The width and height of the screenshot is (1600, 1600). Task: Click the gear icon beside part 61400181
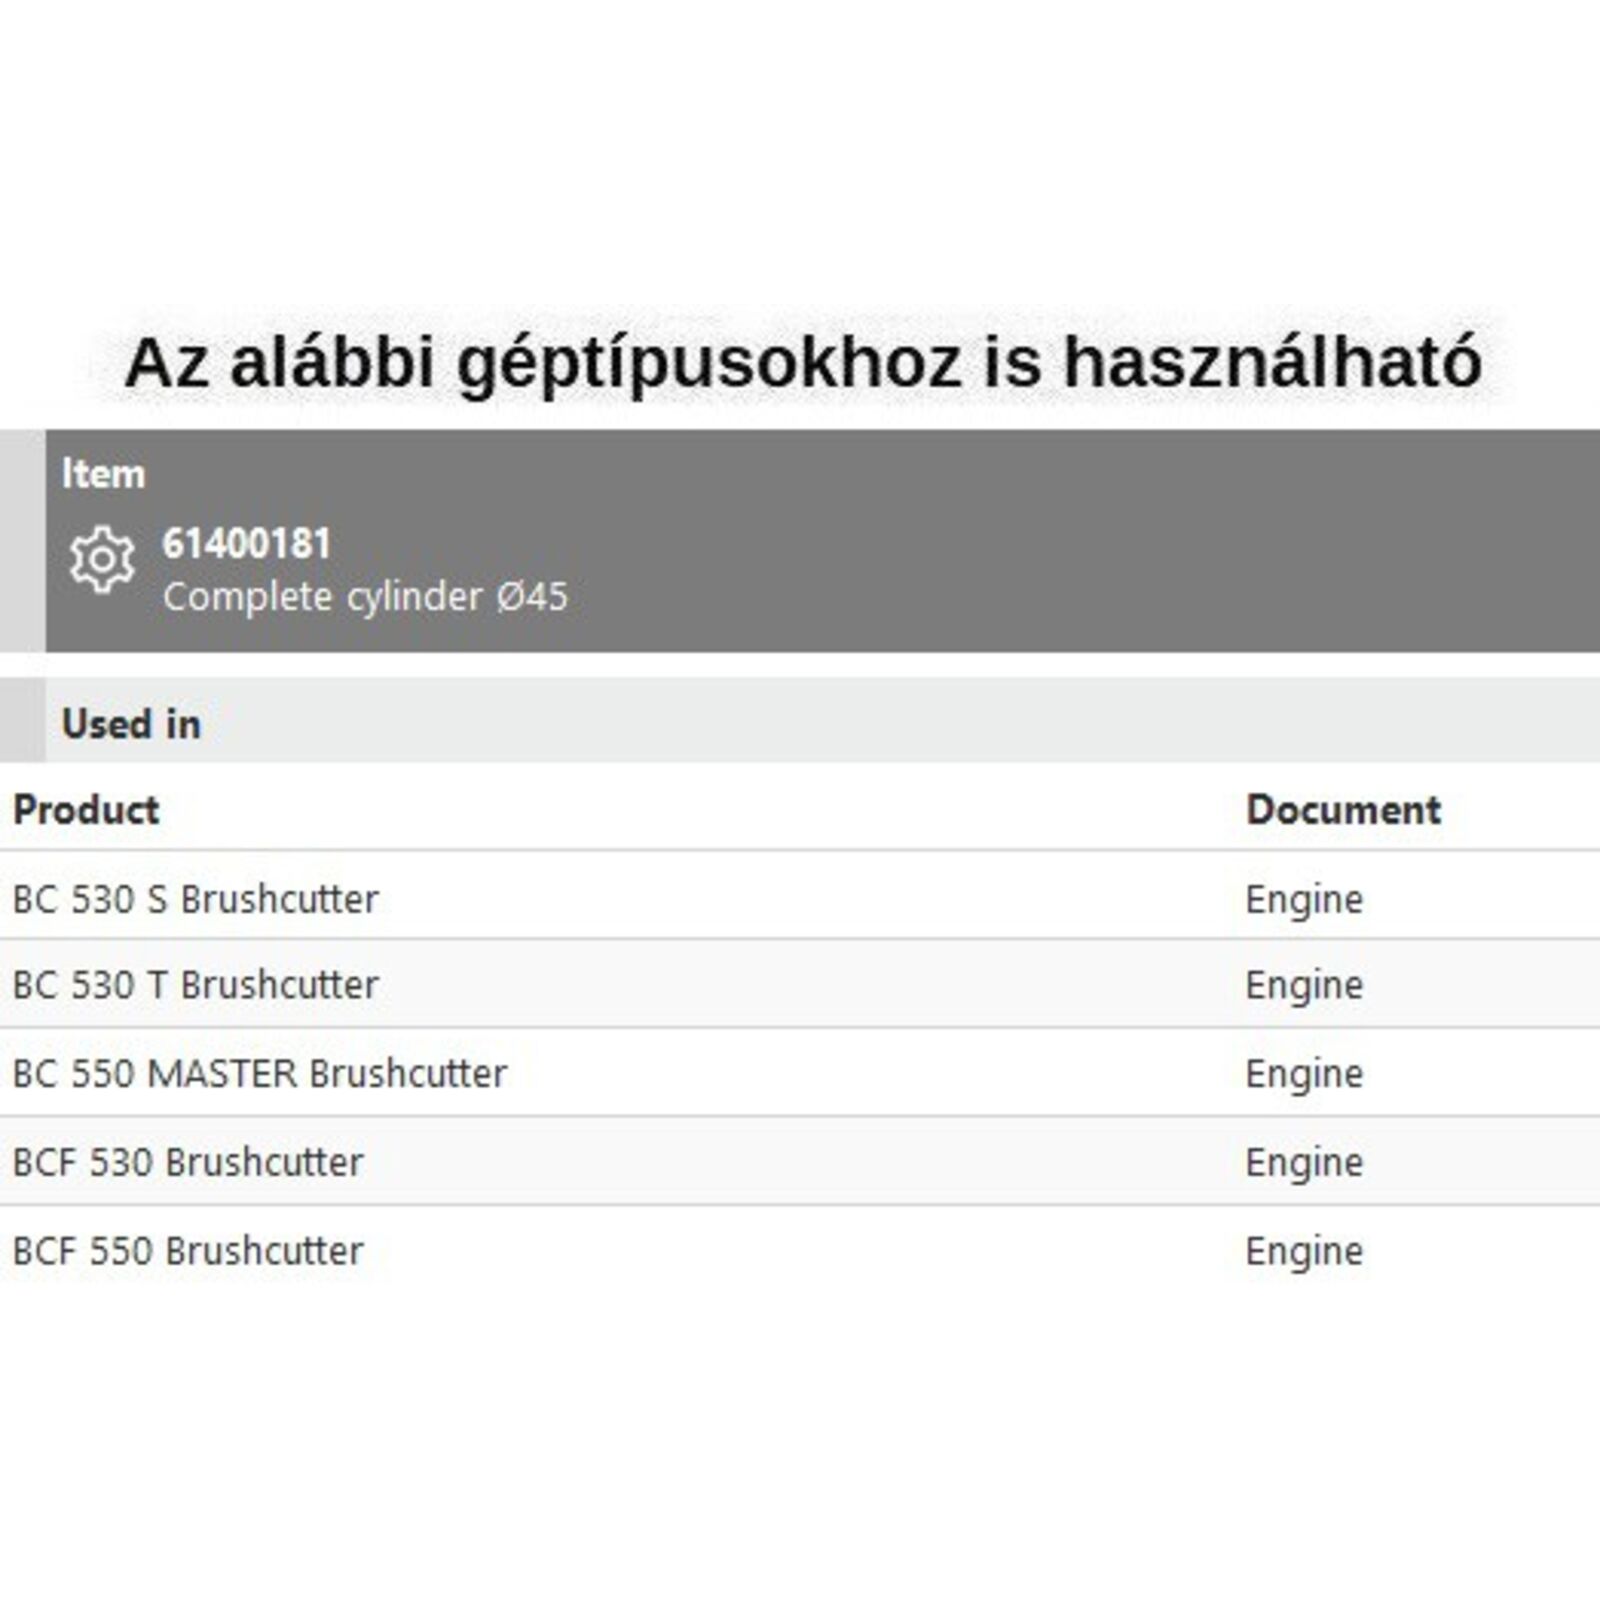(101, 560)
